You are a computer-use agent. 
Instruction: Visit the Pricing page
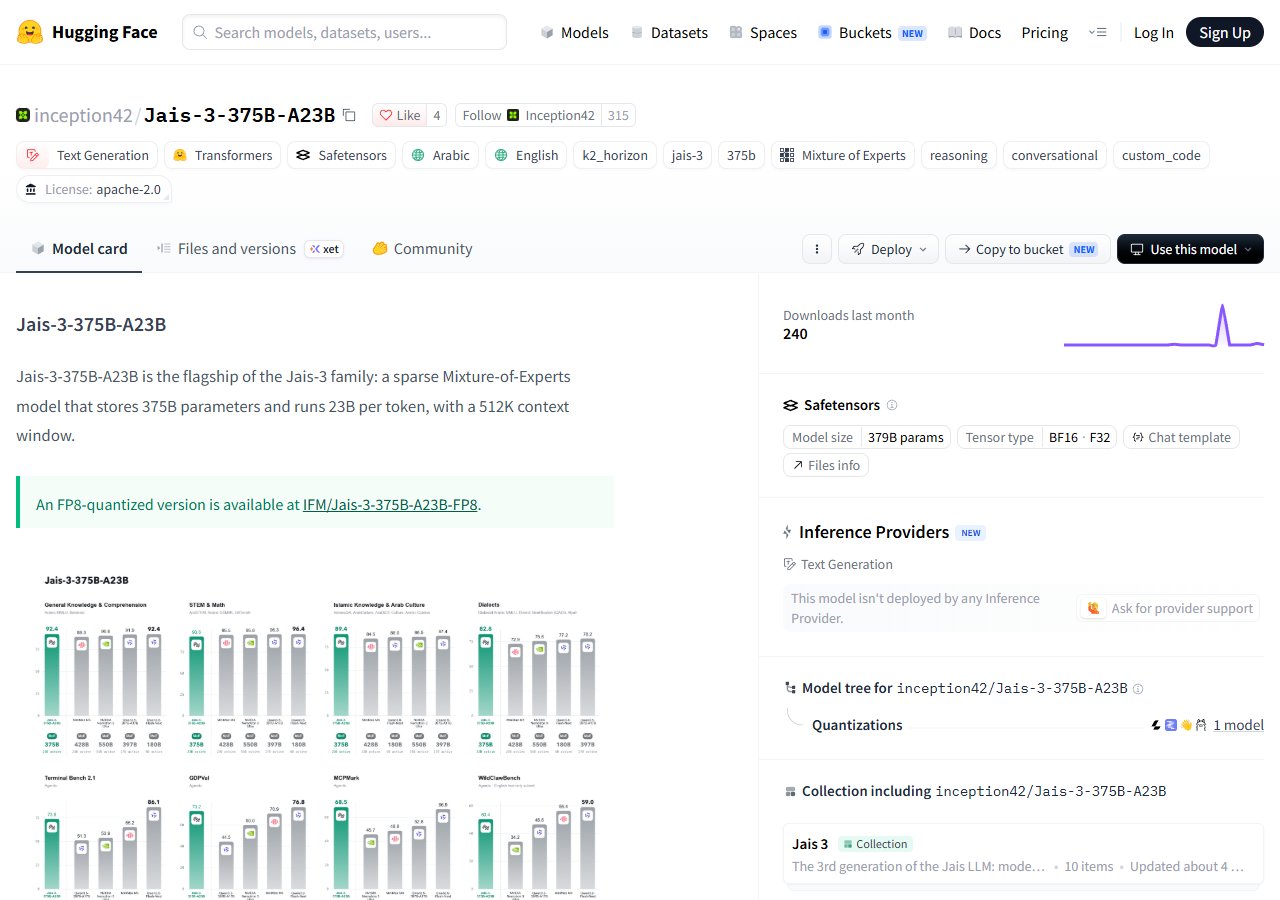tap(1044, 32)
